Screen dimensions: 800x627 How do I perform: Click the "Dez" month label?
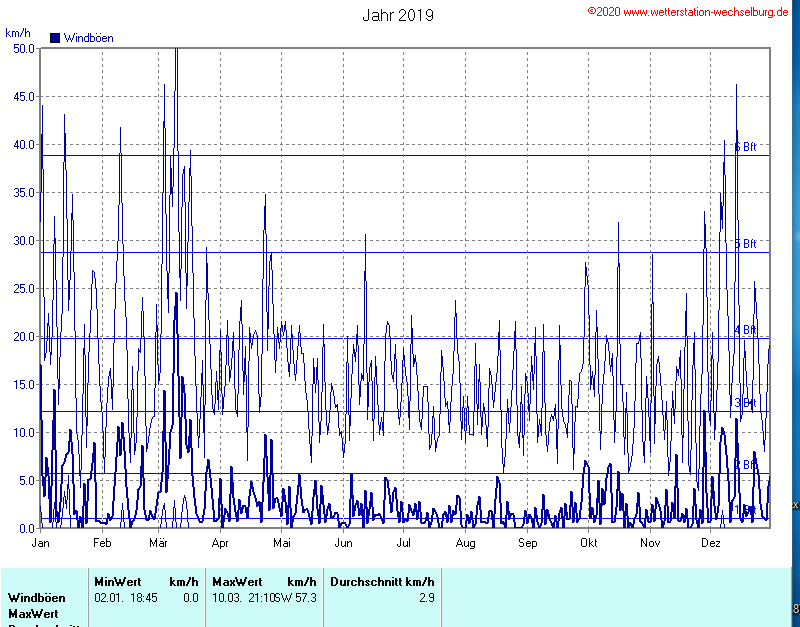[711, 543]
